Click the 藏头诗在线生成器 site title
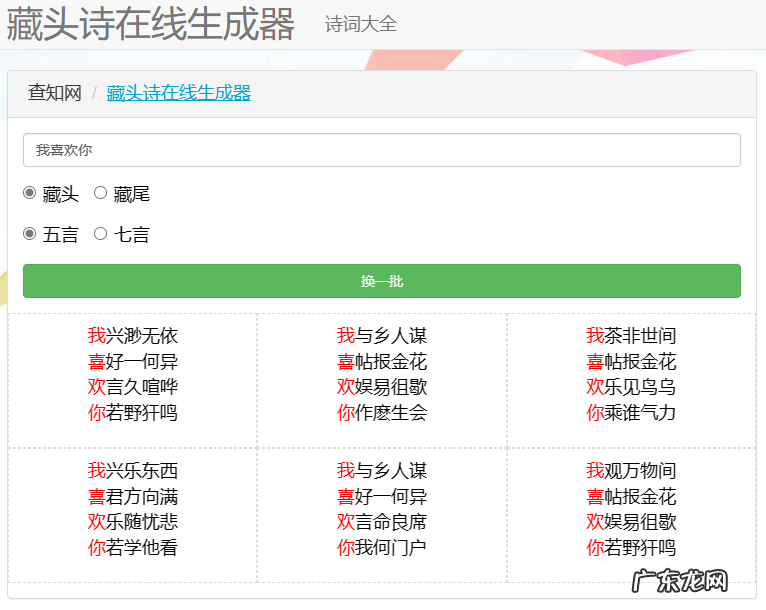This screenshot has width=766, height=610. click(151, 24)
